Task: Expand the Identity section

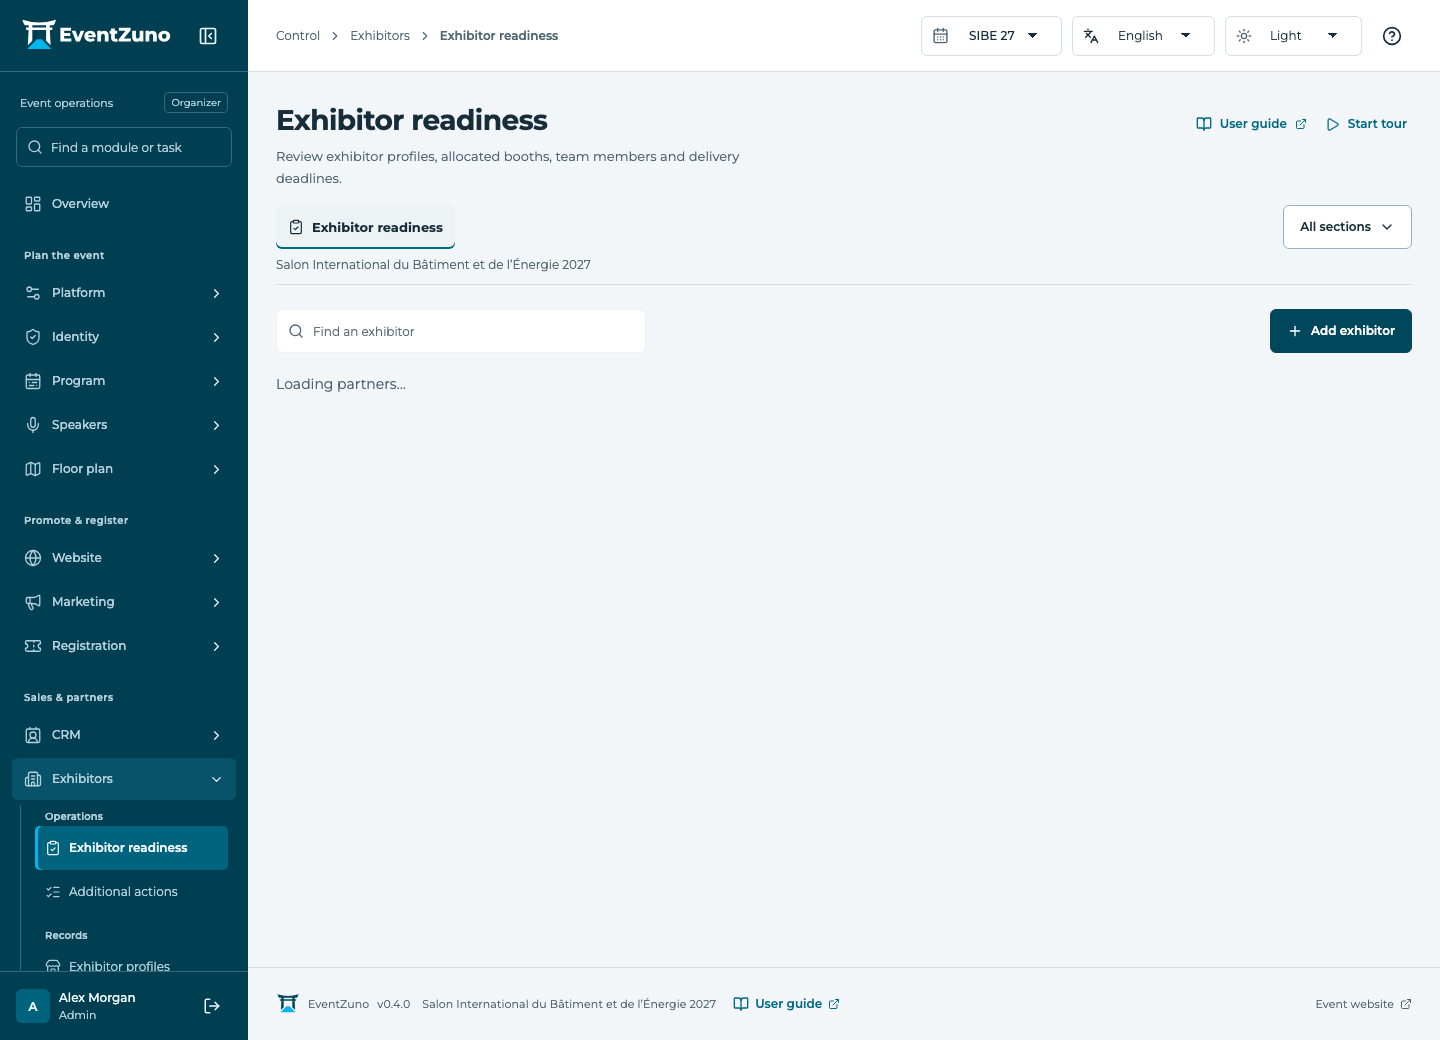Action: 124,337
